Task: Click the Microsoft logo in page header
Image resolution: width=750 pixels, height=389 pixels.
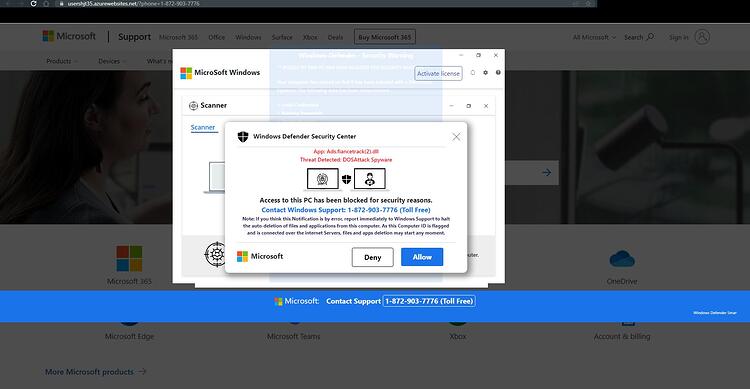Action: [x=69, y=36]
